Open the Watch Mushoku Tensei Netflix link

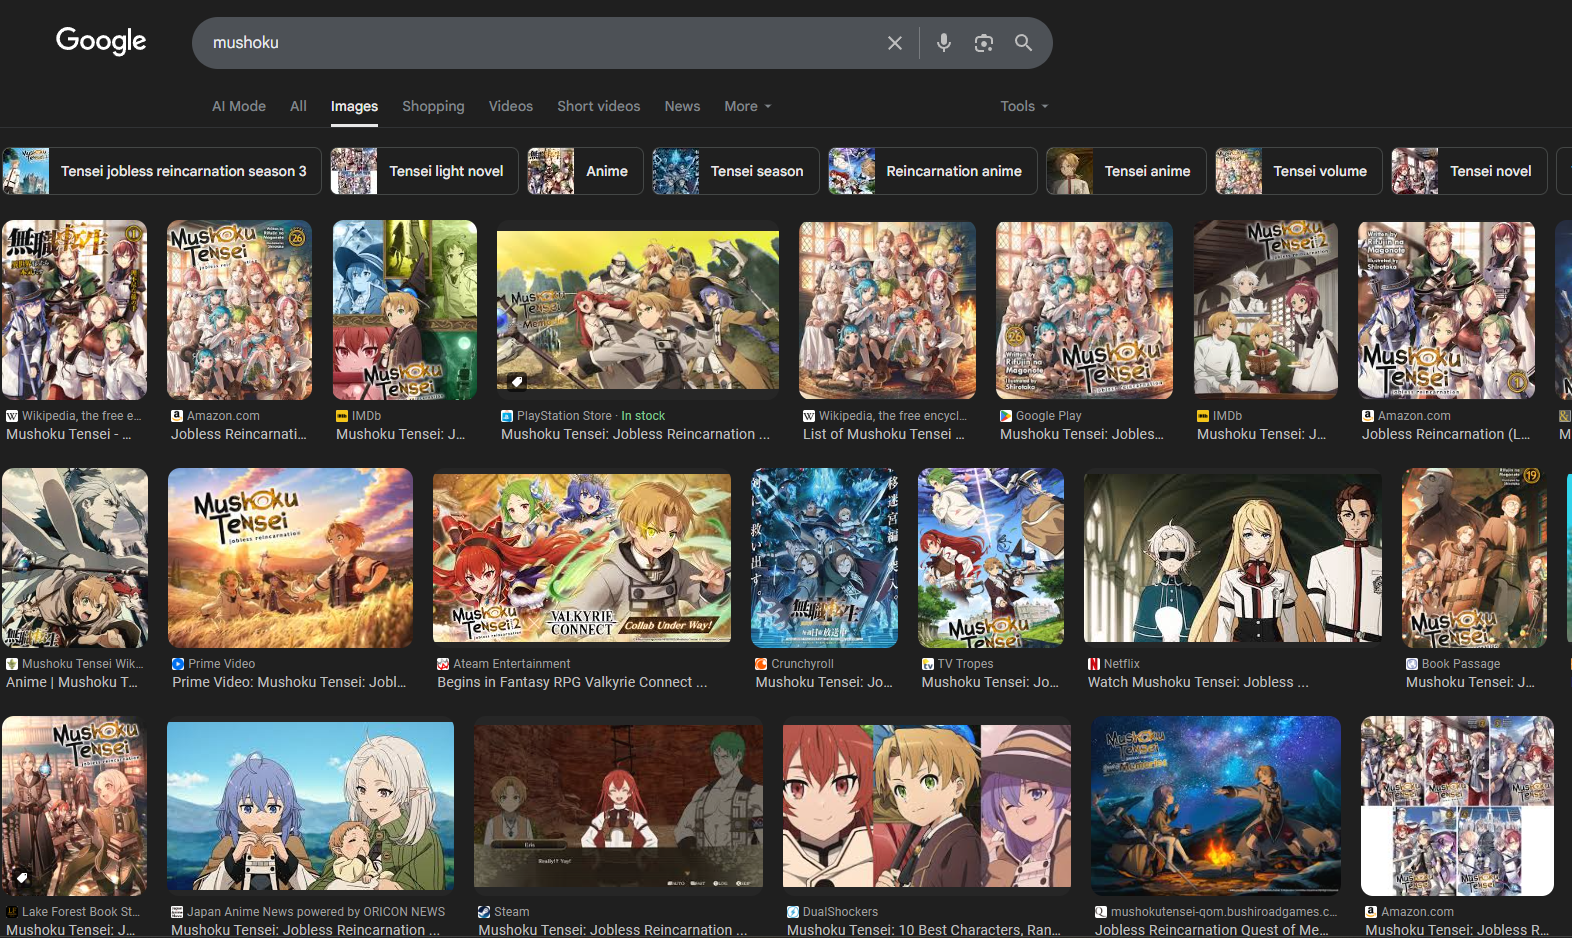pyautogui.click(x=1198, y=682)
